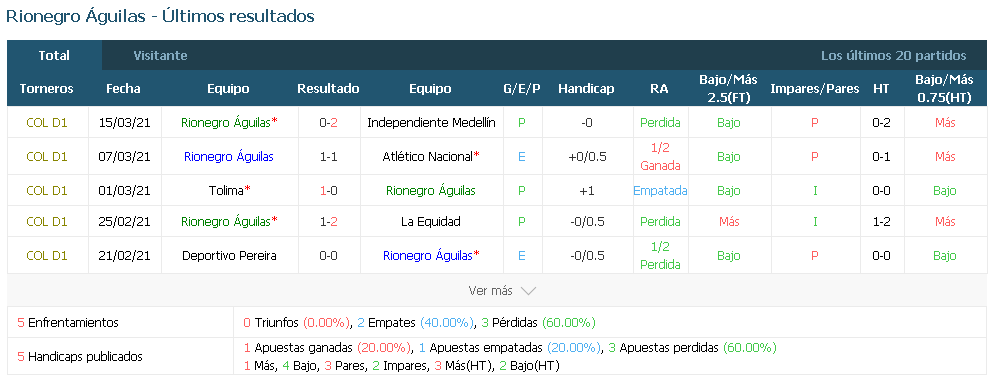Click the 1-2 result against La Equidad
The height and width of the screenshot is (385, 998).
pyautogui.click(x=328, y=221)
